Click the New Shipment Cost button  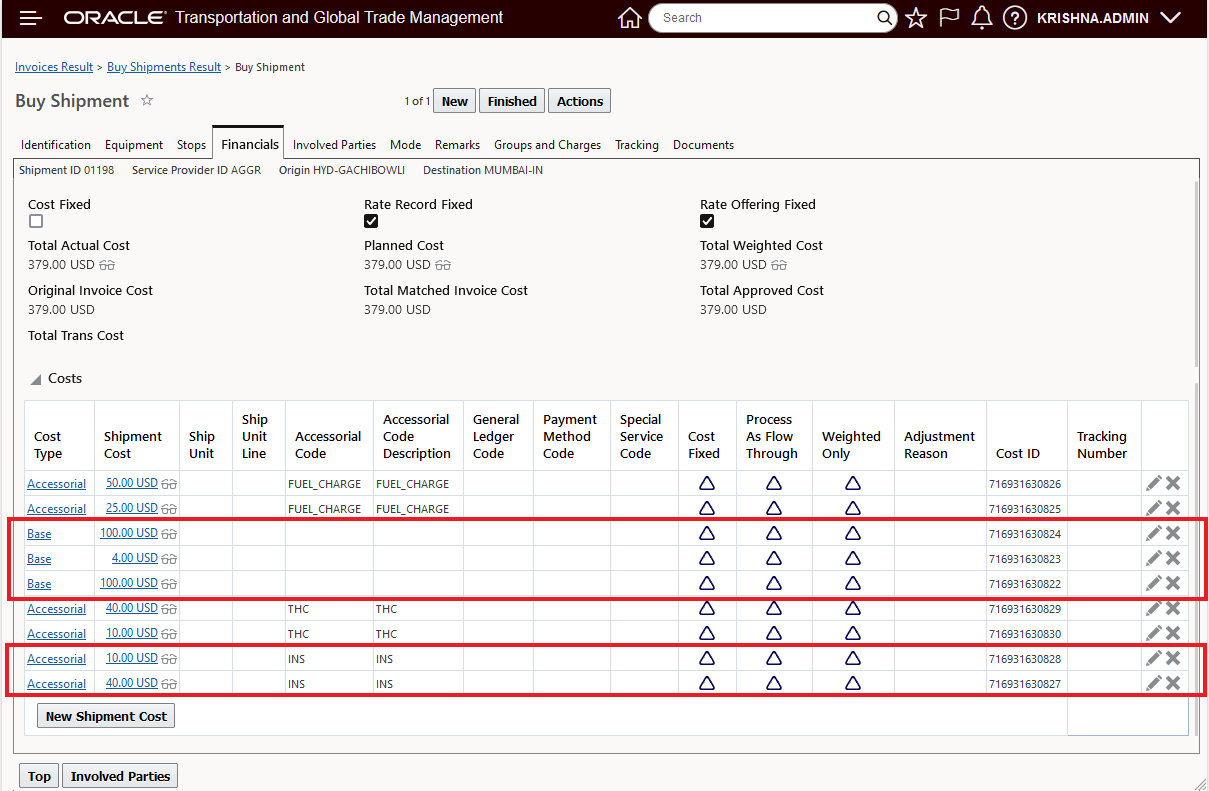click(x=106, y=716)
